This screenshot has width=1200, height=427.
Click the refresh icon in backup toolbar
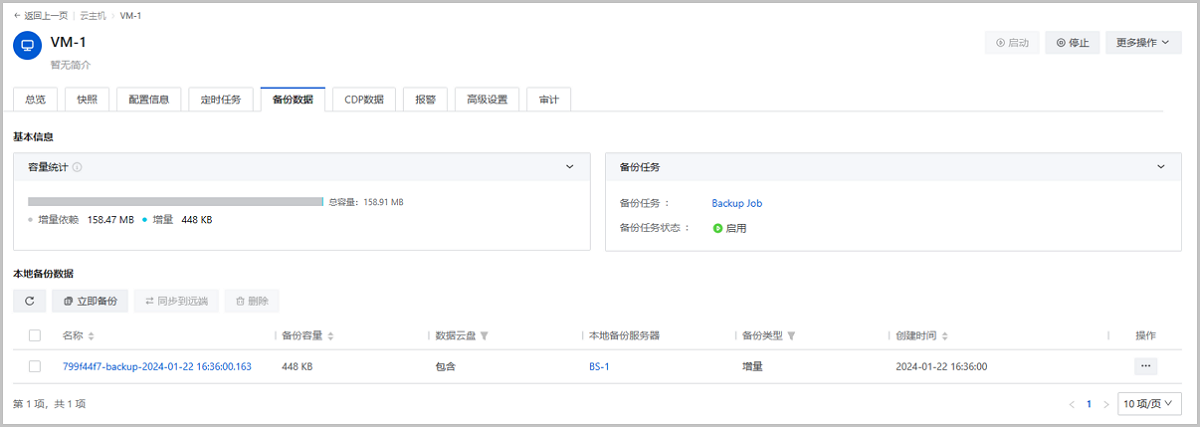[x=29, y=301]
